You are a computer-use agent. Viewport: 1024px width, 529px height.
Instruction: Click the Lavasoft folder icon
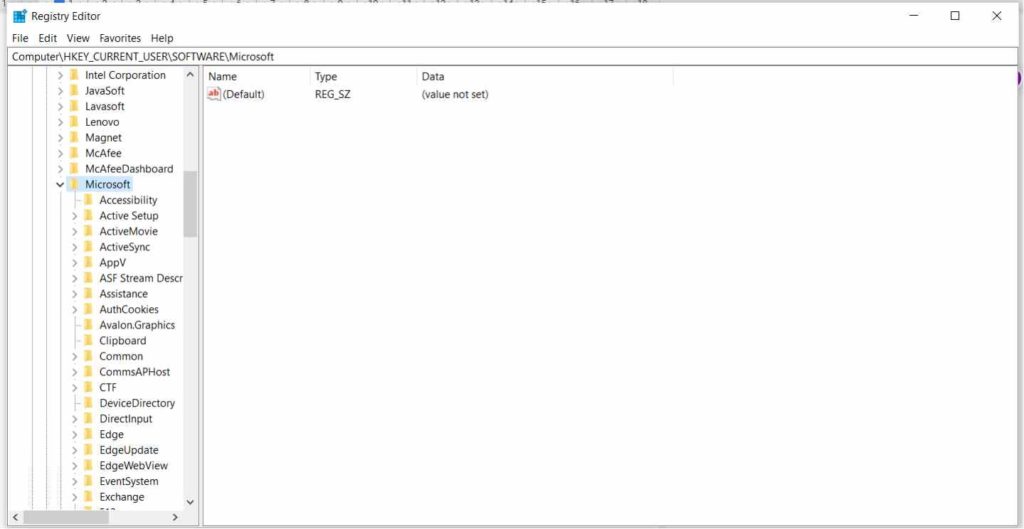(x=74, y=106)
